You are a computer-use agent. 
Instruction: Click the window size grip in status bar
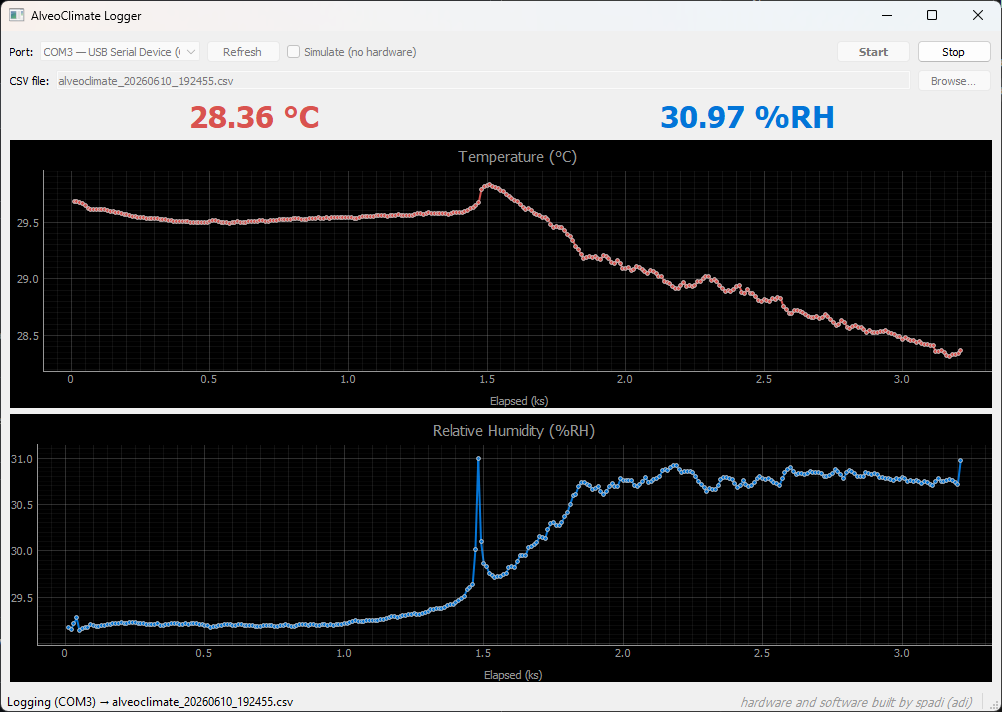click(x=996, y=705)
